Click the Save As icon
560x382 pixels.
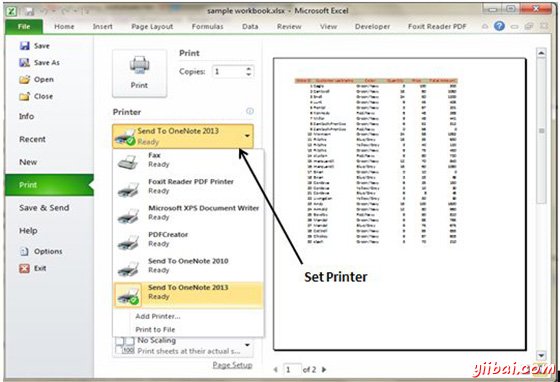(24, 62)
